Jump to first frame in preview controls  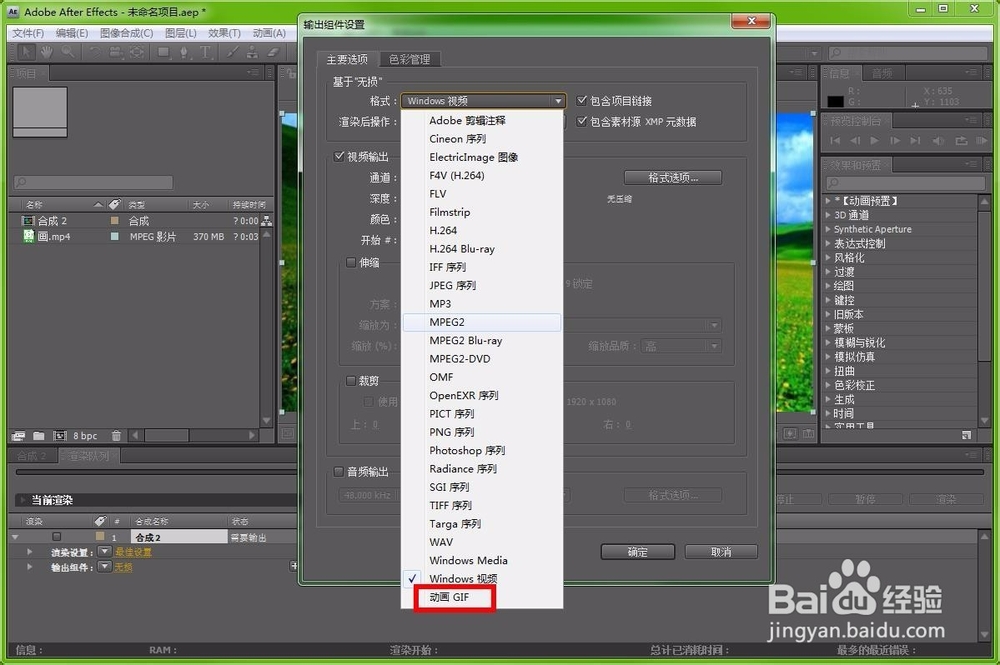pyautogui.click(x=835, y=140)
